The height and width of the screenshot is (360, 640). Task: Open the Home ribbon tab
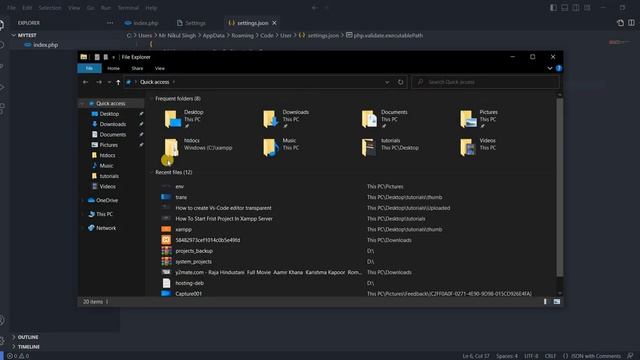(113, 69)
